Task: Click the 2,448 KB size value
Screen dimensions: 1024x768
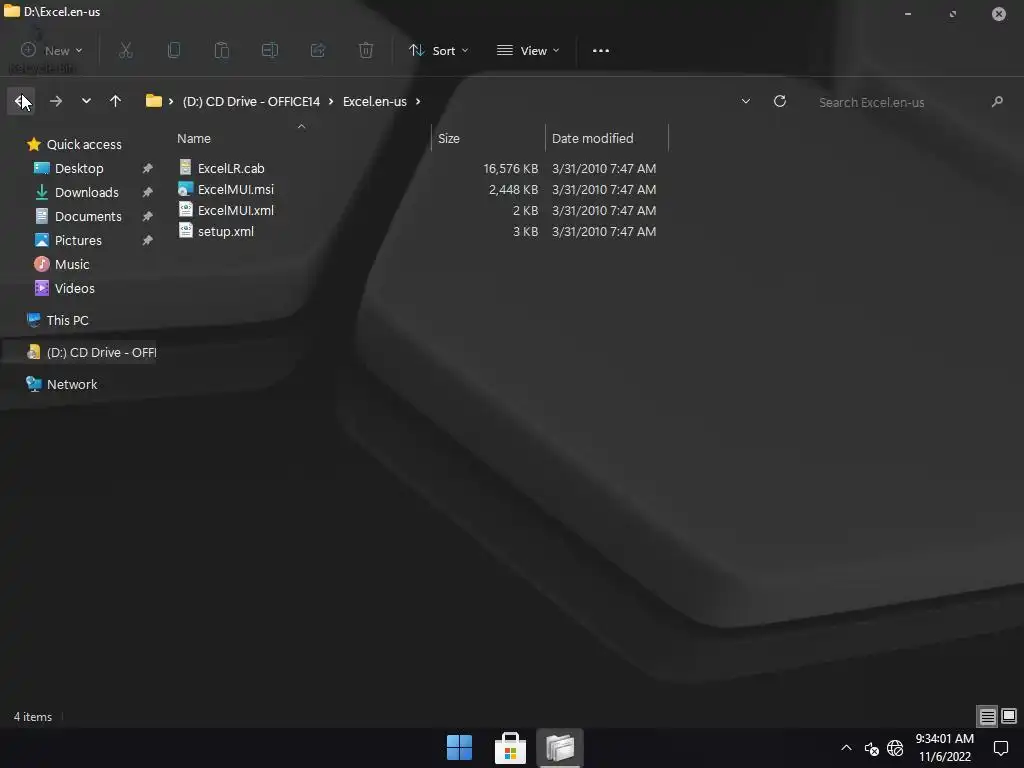Action: coord(513,189)
